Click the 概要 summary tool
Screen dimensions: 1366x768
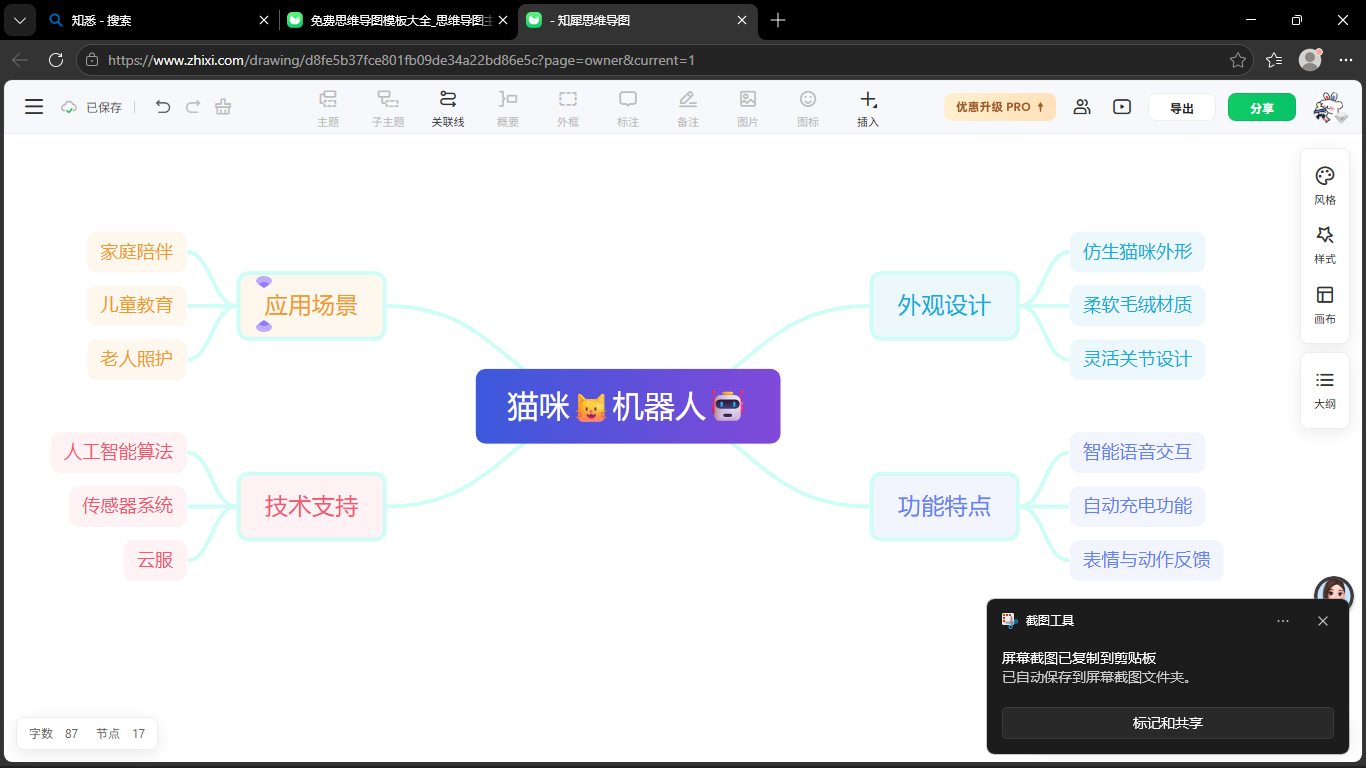click(x=508, y=108)
